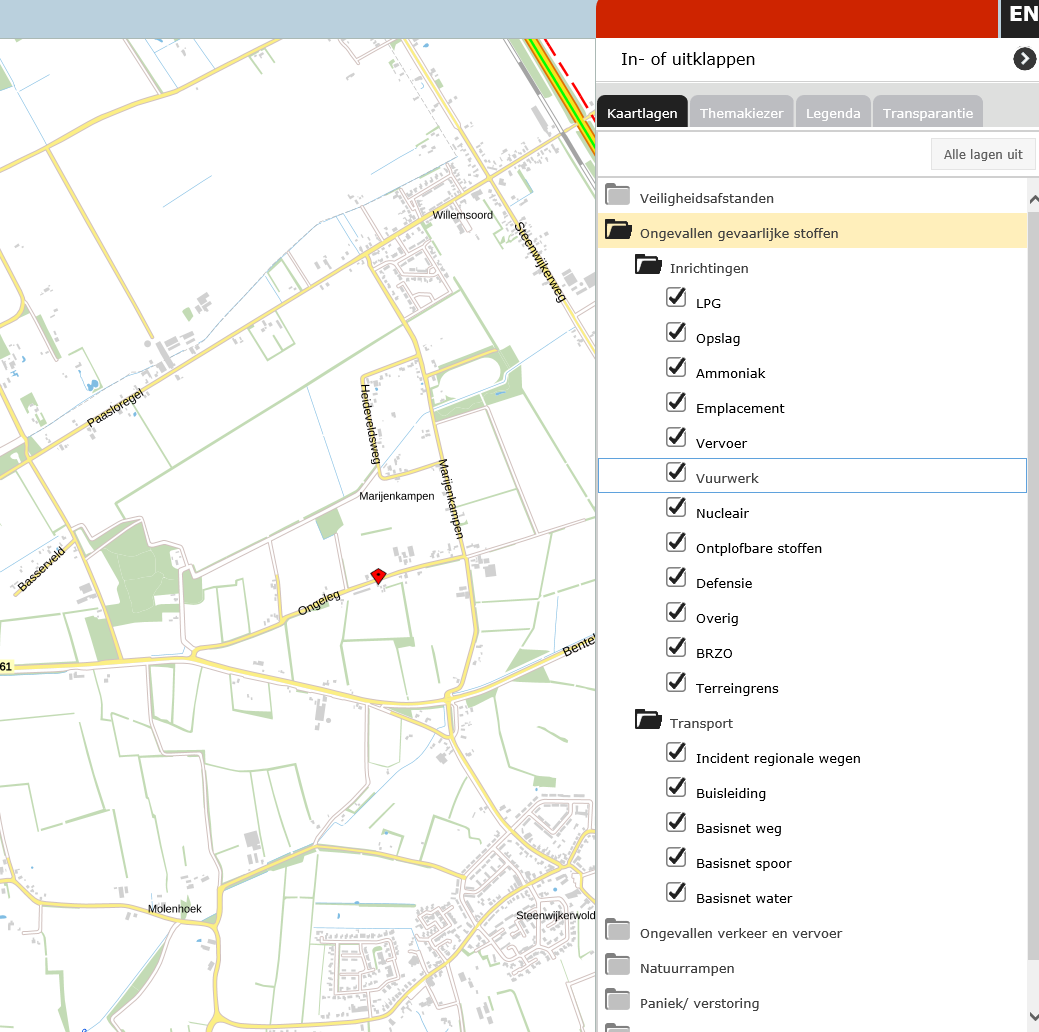
Task: Uncheck the Terreingrens layer checkbox
Action: [676, 683]
